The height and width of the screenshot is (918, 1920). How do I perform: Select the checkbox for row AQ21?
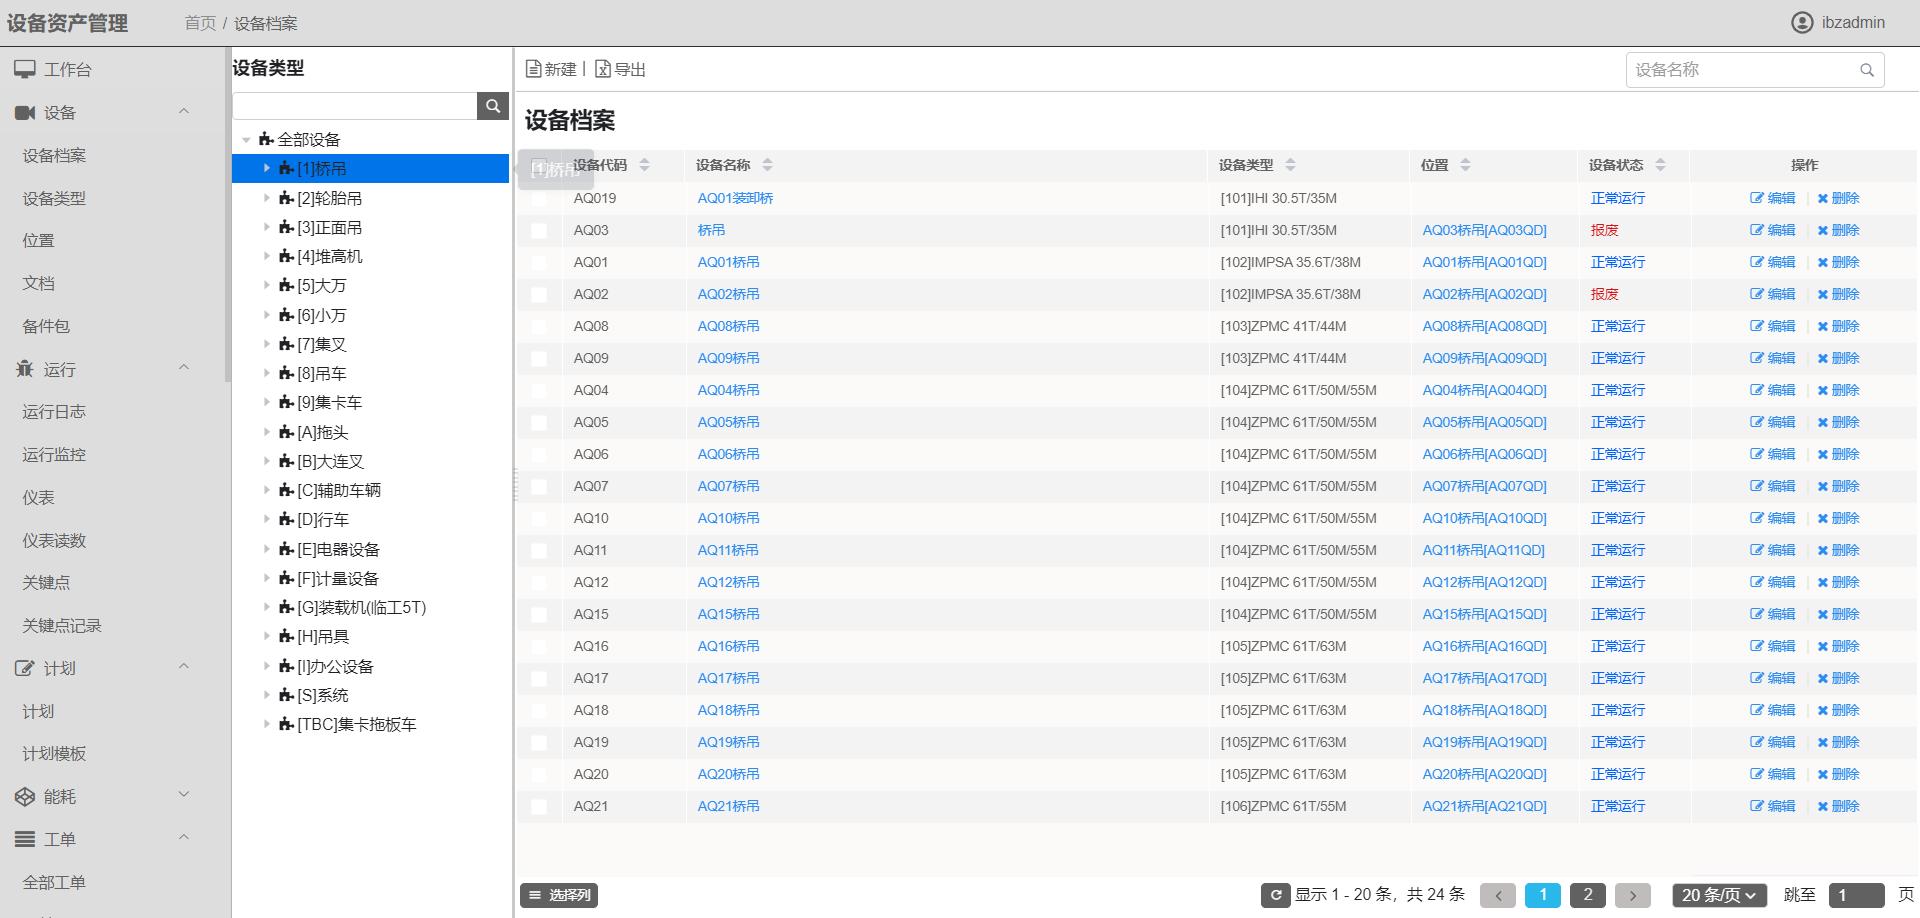coord(539,807)
